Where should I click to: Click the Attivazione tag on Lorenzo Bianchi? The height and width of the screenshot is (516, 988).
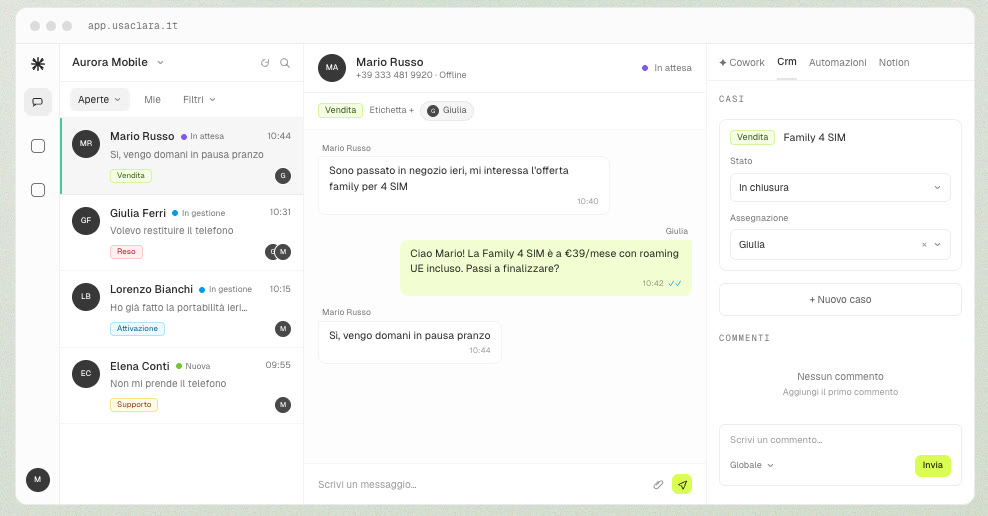(137, 329)
